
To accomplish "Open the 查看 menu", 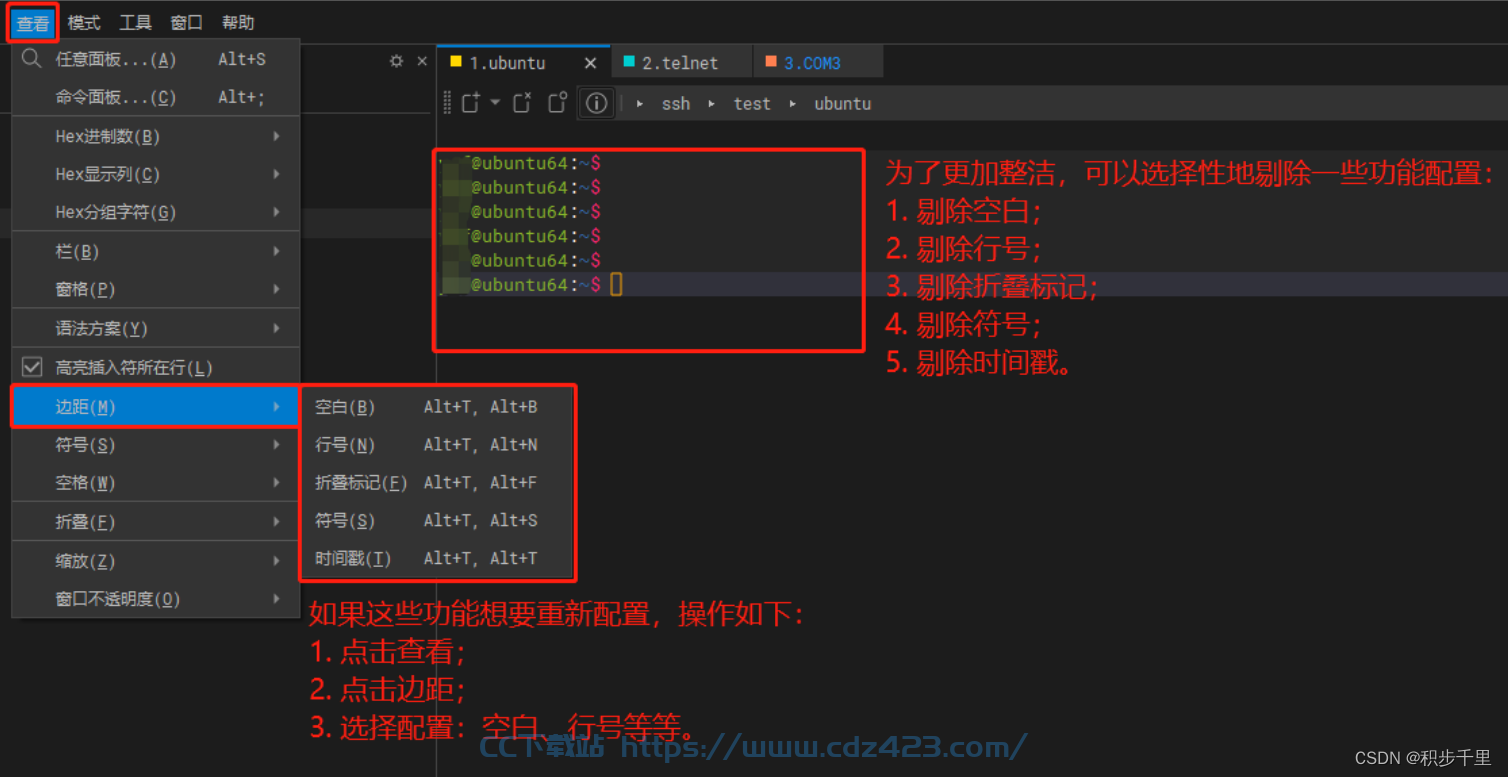I will coord(33,22).
